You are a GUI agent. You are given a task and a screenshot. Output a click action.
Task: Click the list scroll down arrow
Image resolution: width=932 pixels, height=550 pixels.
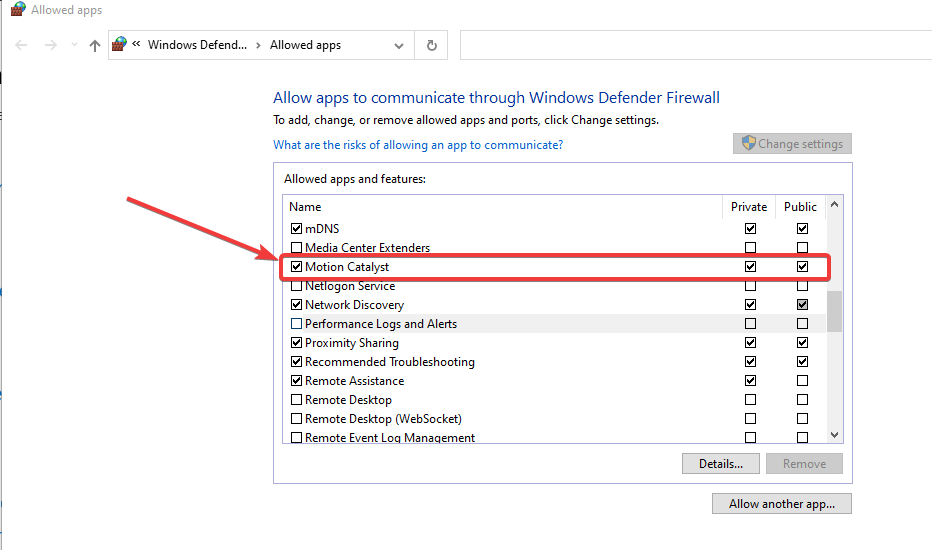coord(835,435)
